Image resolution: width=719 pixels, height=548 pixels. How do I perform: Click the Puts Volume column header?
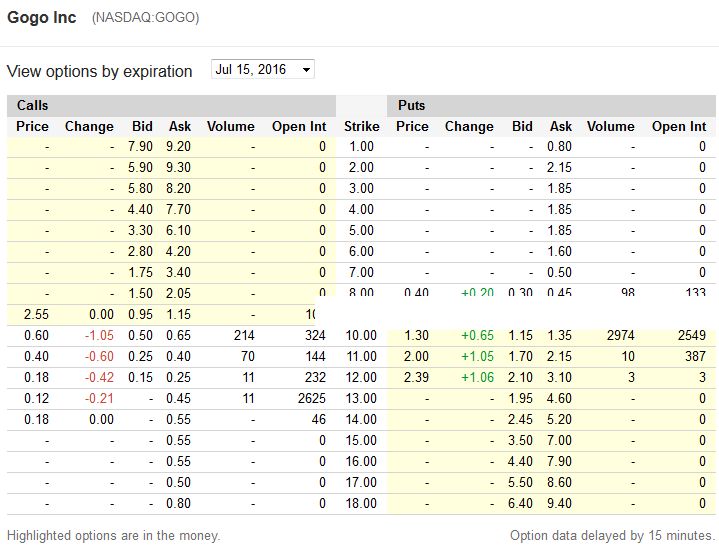(x=611, y=127)
